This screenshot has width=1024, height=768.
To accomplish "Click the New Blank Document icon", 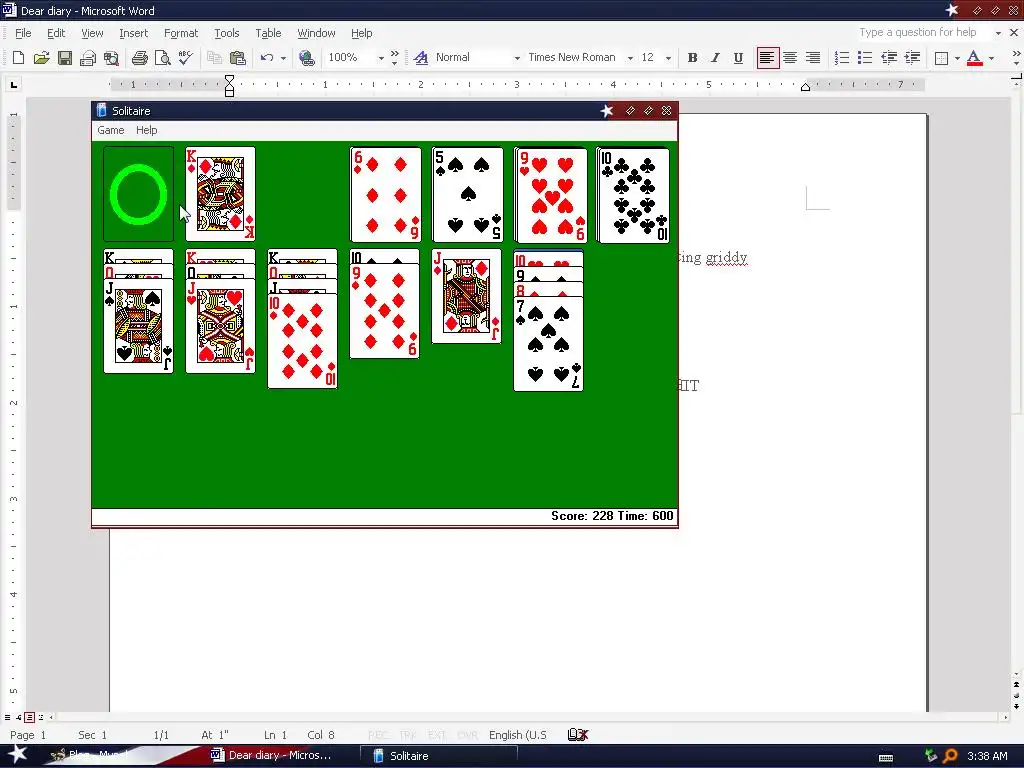I will tap(18, 57).
